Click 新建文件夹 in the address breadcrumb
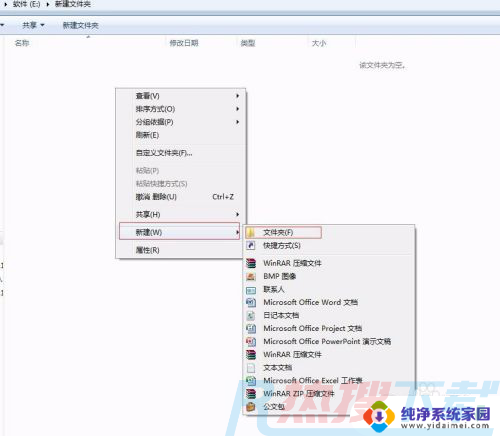This screenshot has height=436, width=500. pos(73,4)
